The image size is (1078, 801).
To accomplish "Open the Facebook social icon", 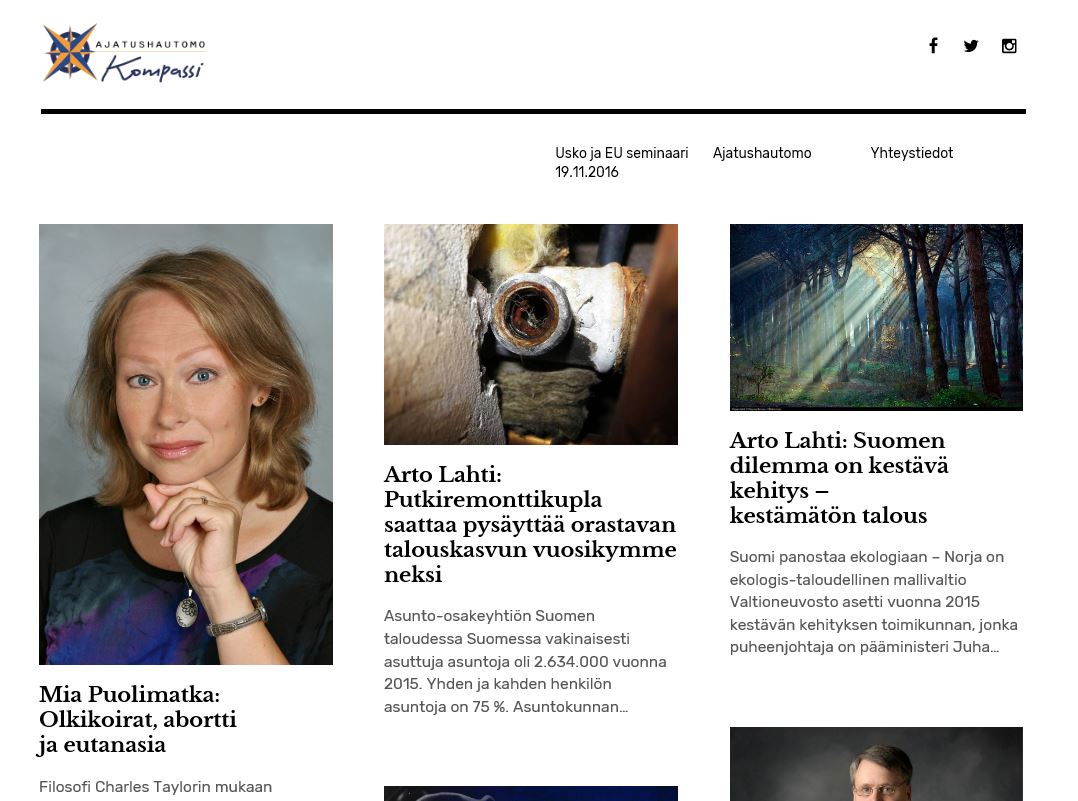I will click(933, 46).
